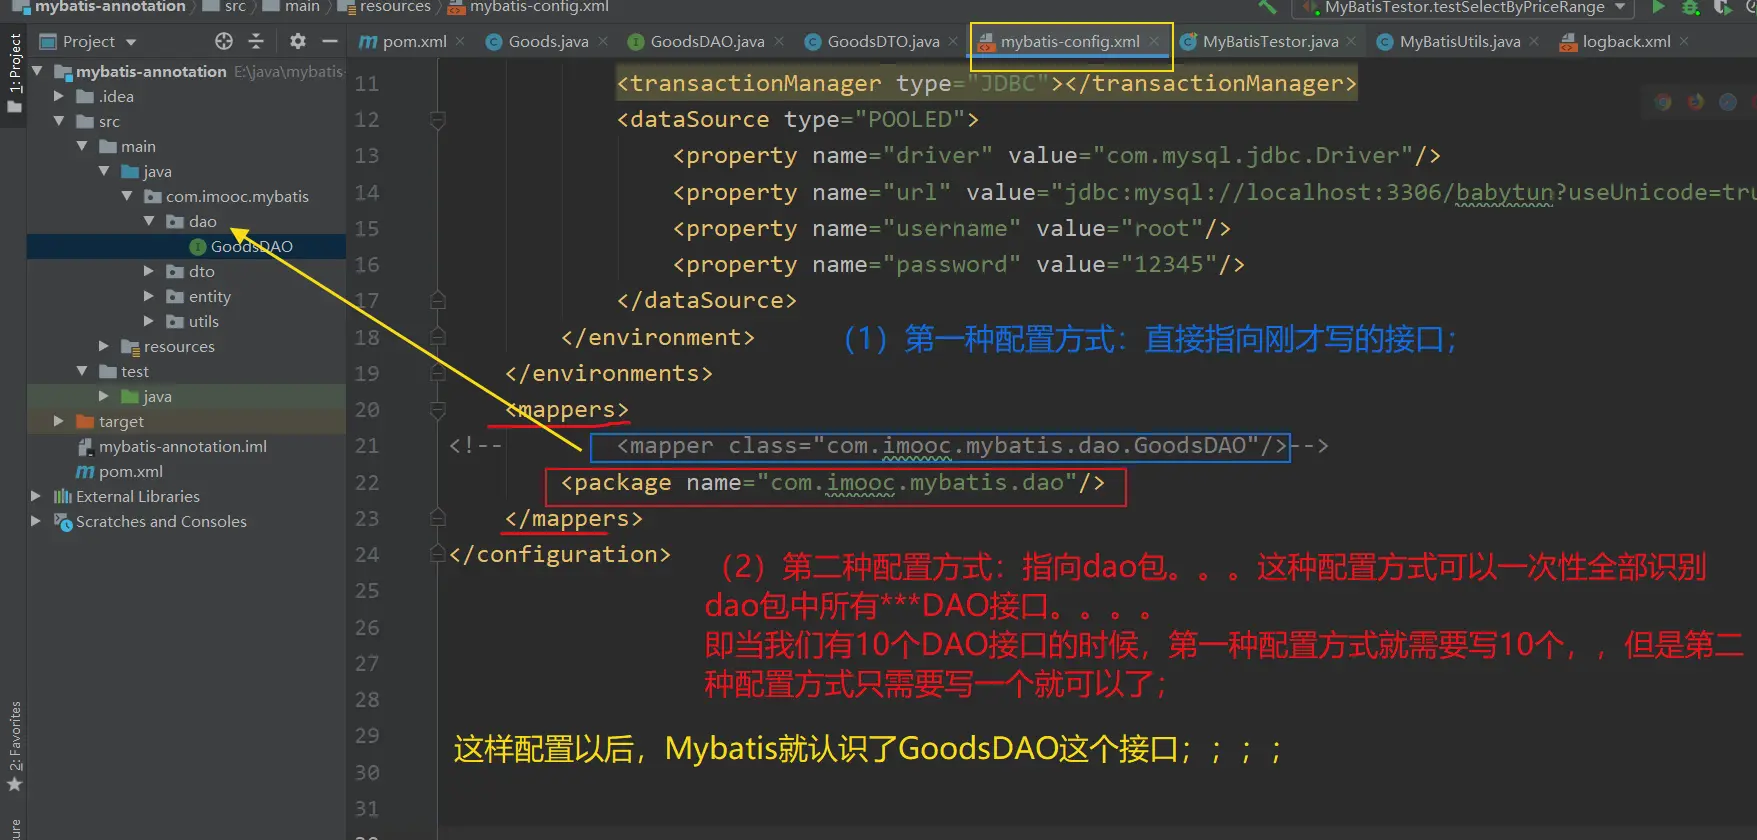This screenshot has width=1757, height=840.
Task: Expand External Libraries node
Action: coord(37,496)
